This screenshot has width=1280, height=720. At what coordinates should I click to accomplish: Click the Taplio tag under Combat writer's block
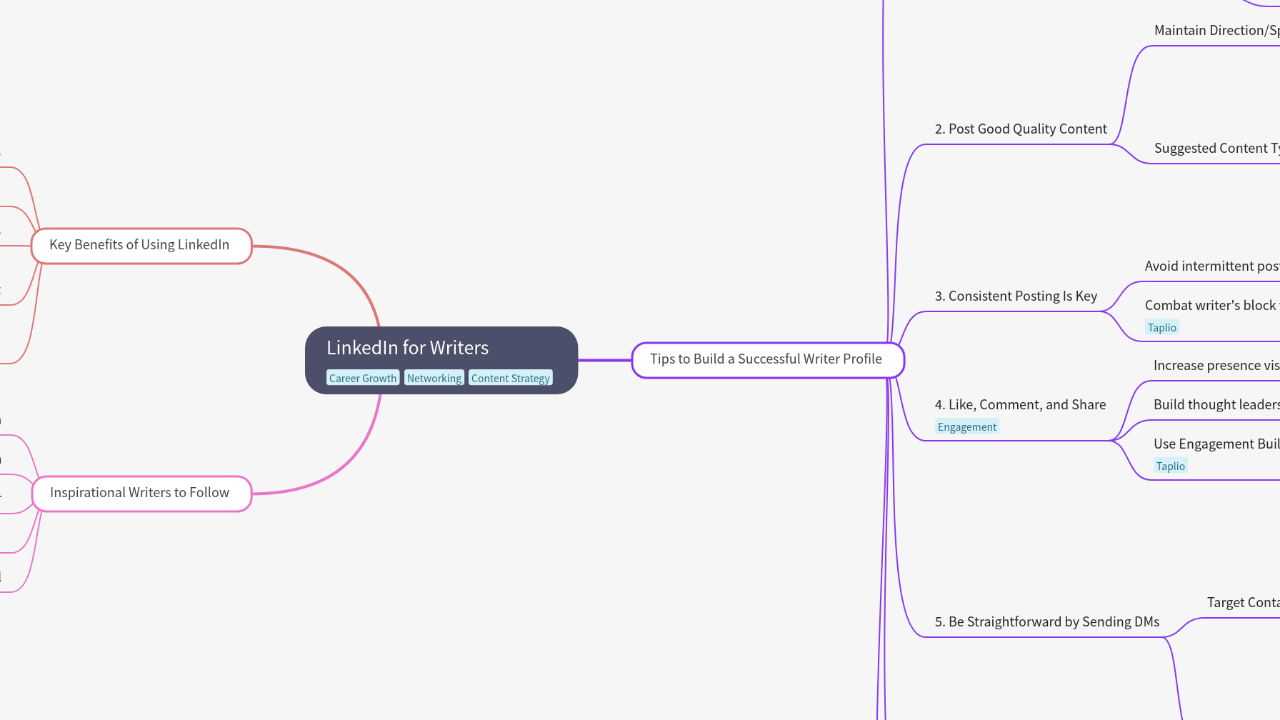coord(1162,327)
